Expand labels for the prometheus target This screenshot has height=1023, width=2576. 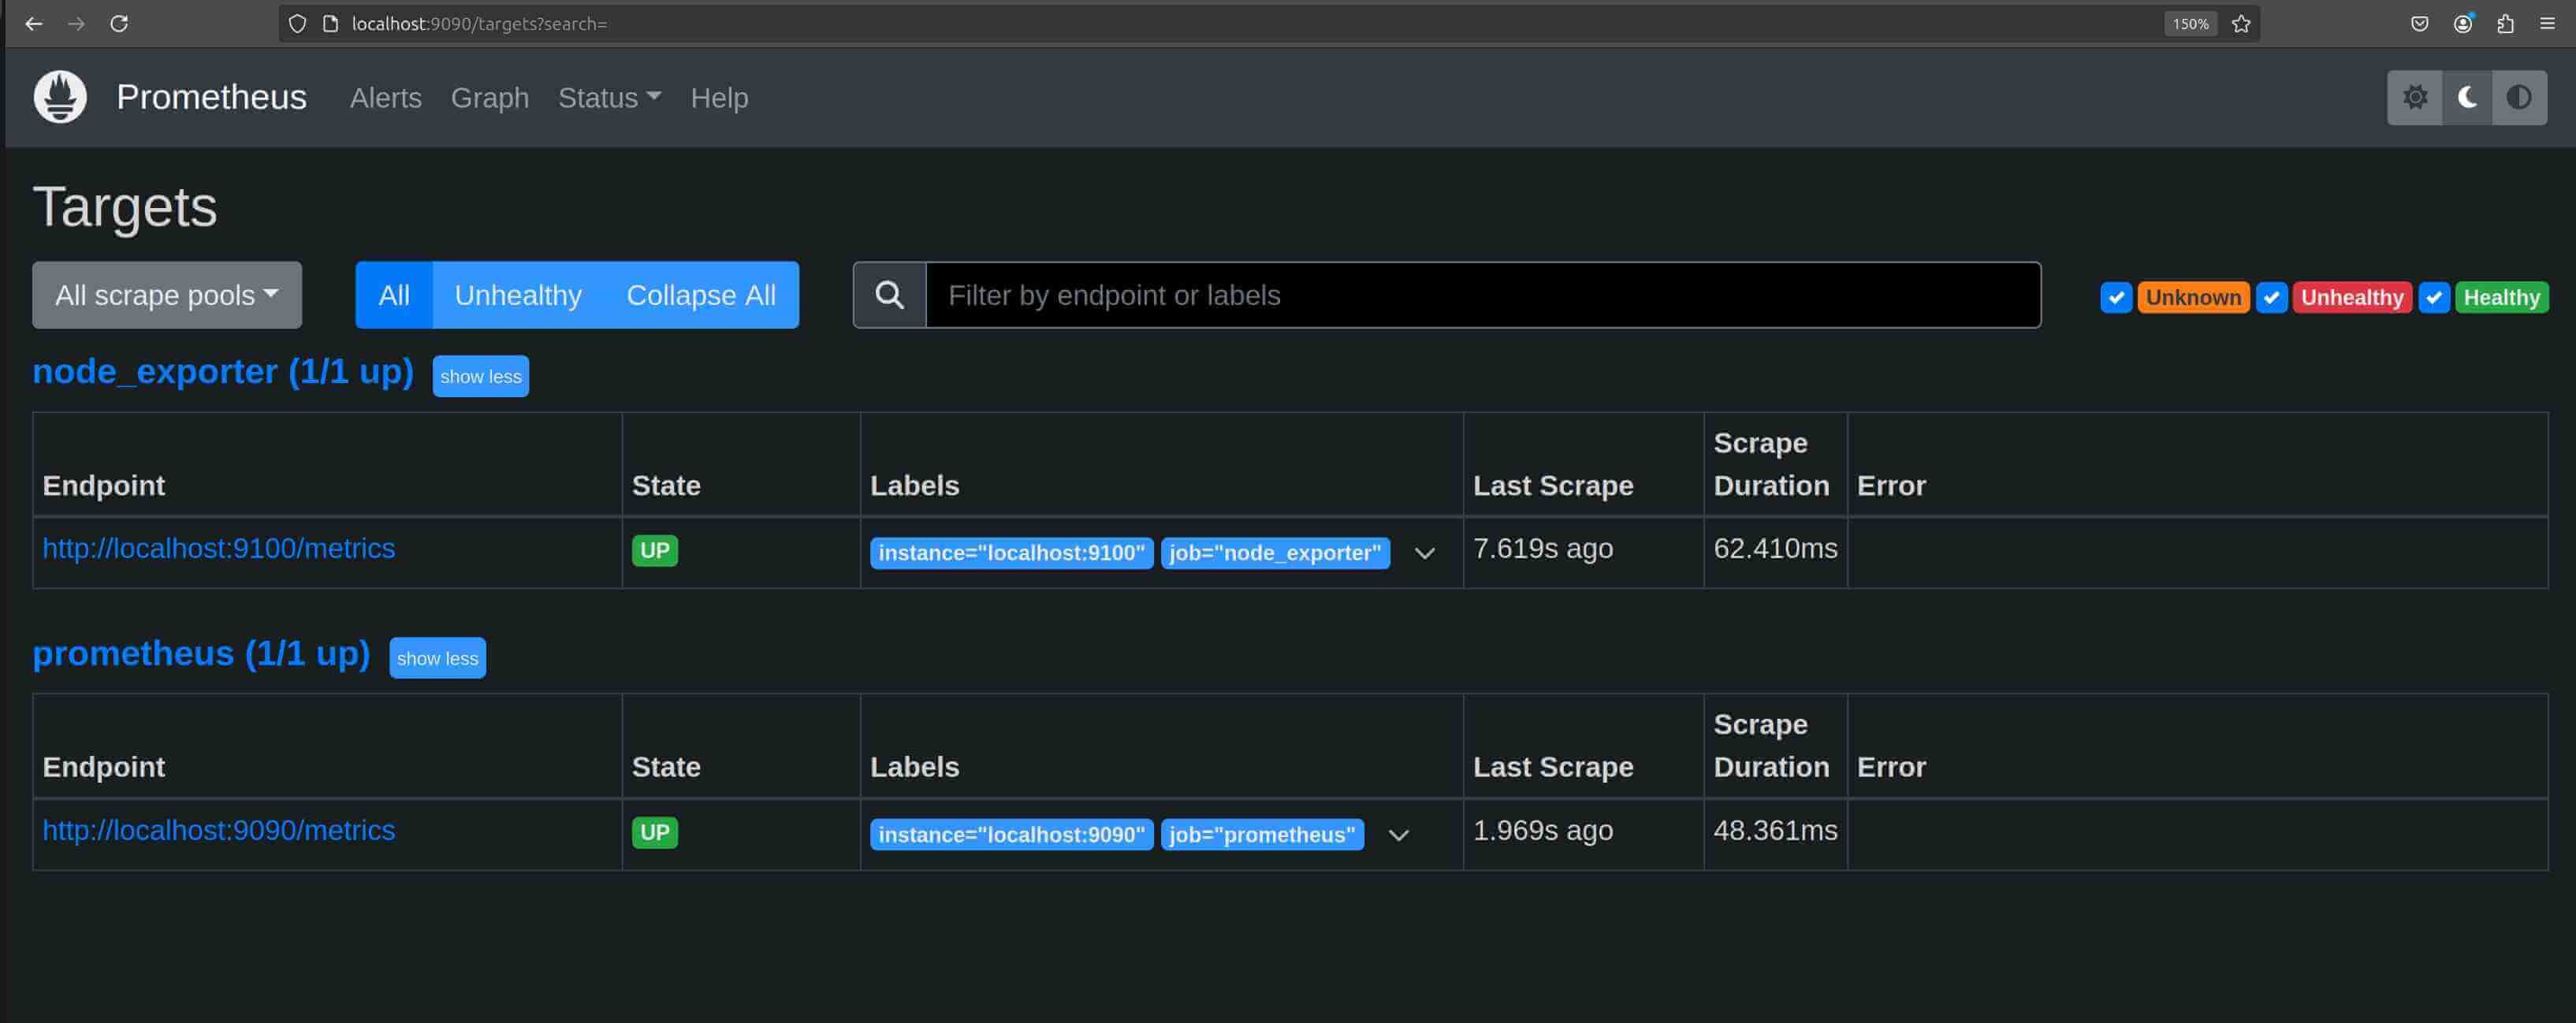pos(1400,834)
